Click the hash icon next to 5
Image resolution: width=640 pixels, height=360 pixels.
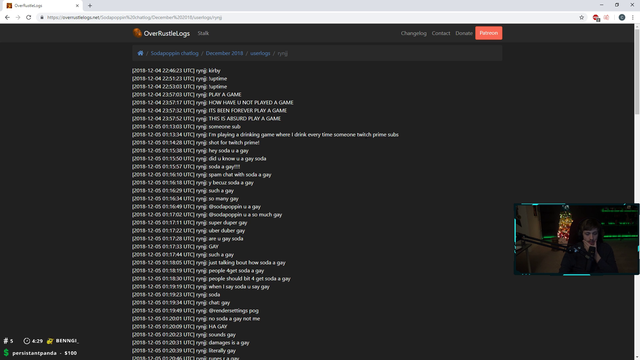(6, 341)
